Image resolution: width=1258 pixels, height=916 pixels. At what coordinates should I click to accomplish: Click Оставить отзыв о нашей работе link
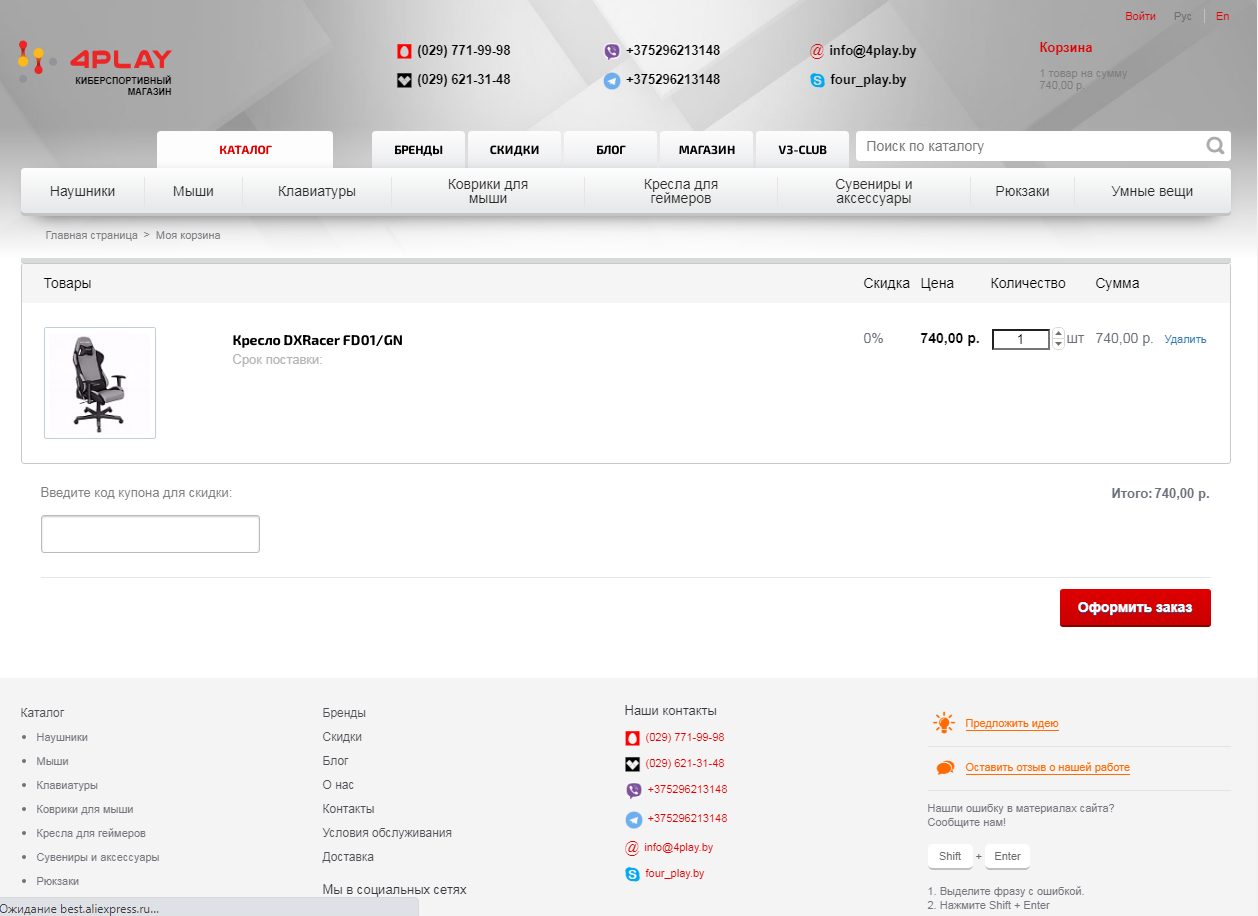pyautogui.click(x=1048, y=768)
